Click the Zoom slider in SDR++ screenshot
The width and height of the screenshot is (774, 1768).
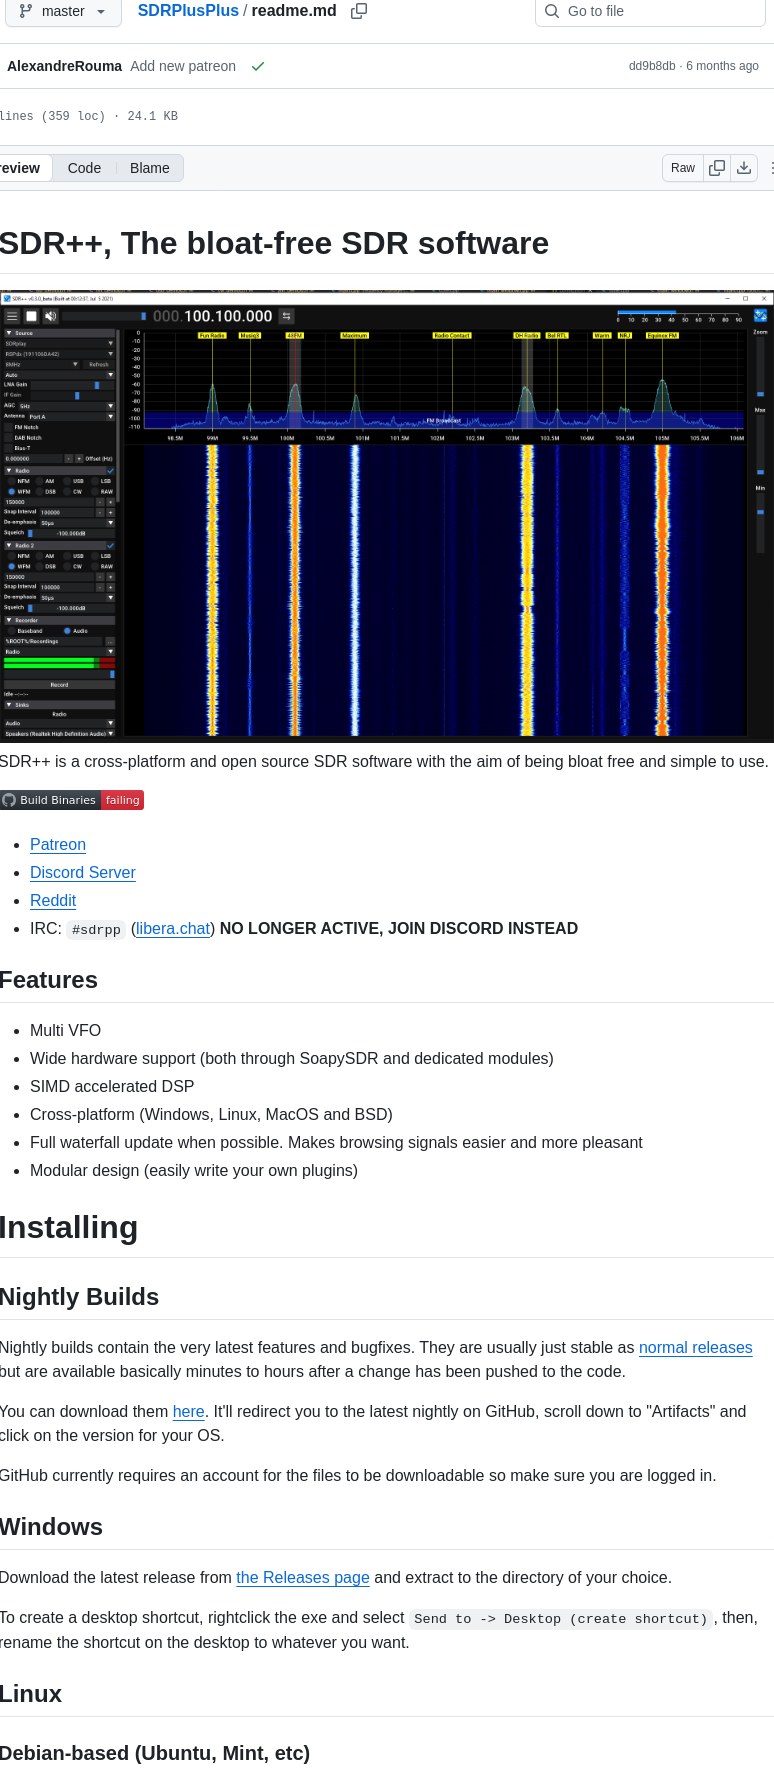[x=760, y=368]
